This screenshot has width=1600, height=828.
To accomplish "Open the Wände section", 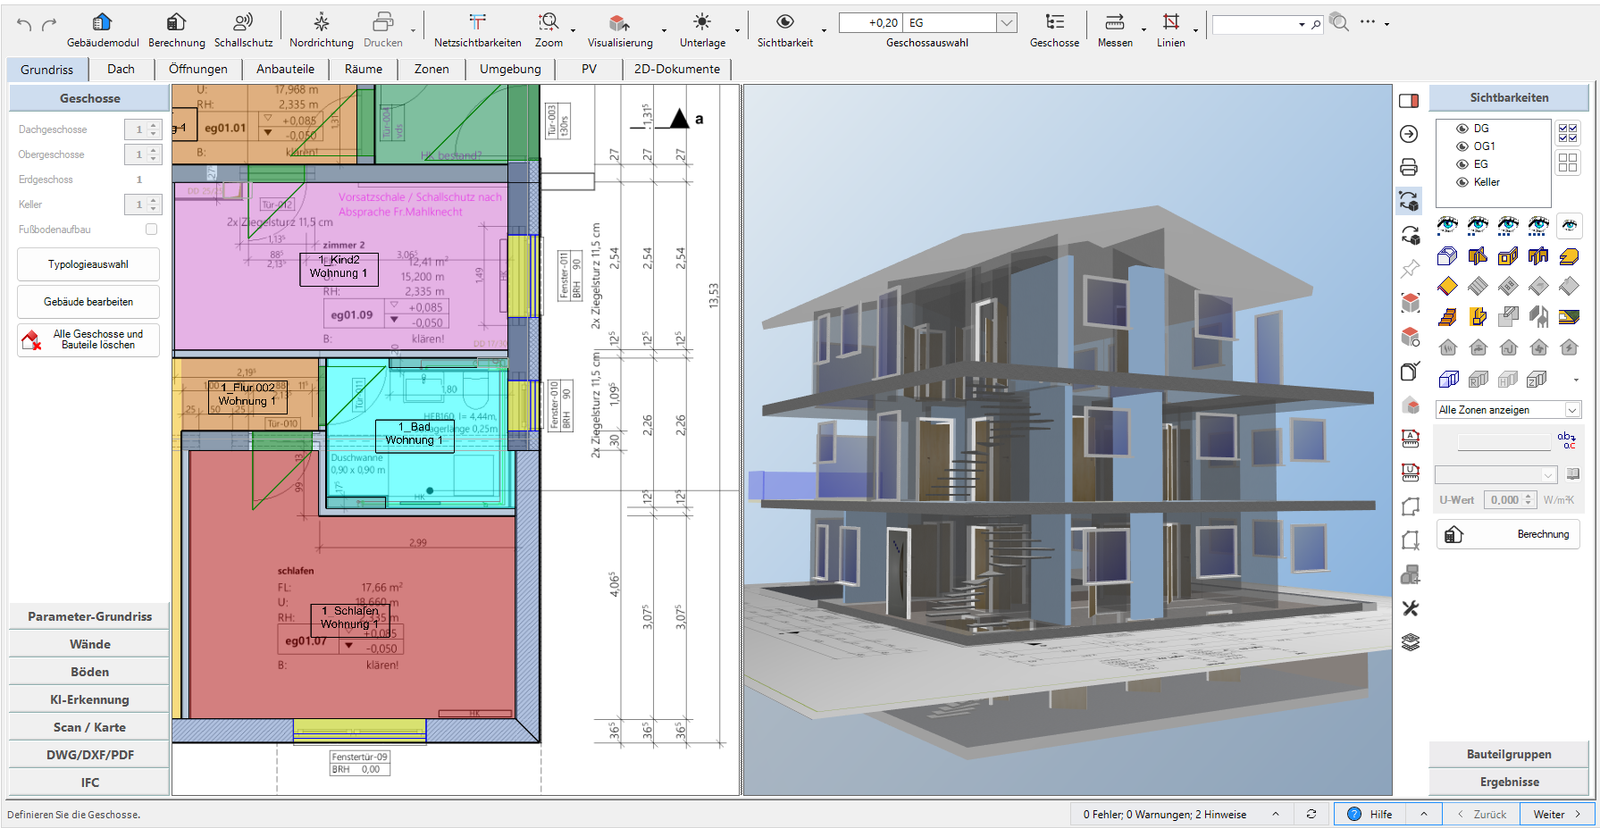I will [90, 644].
